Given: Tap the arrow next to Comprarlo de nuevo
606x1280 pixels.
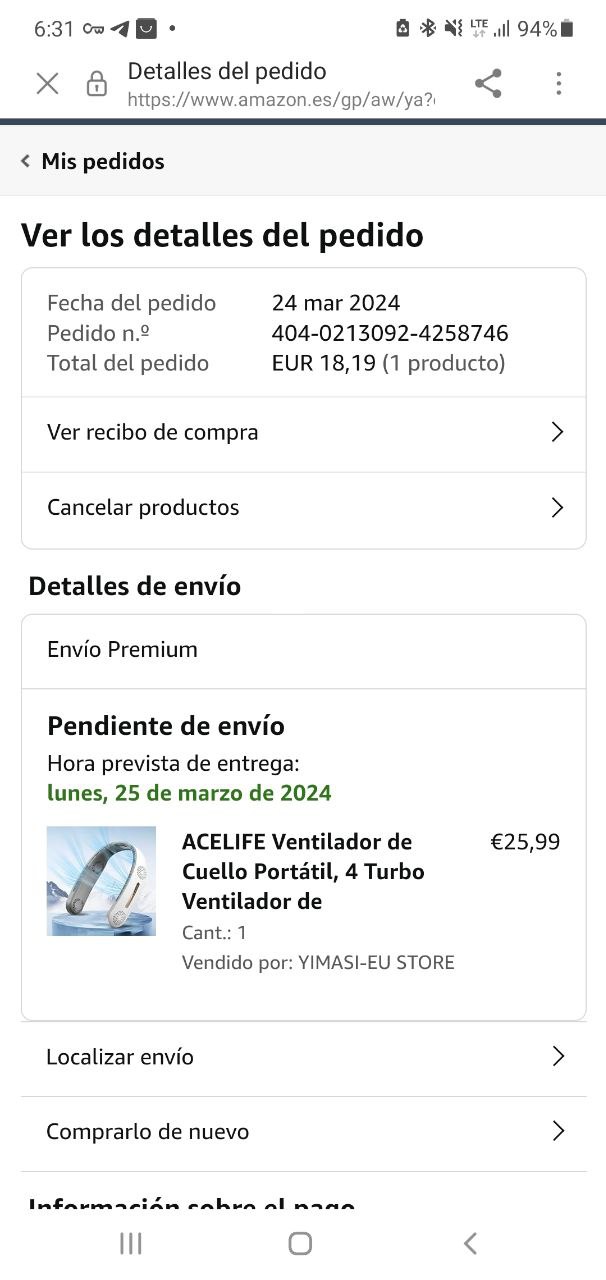Looking at the screenshot, I should tap(558, 1132).
